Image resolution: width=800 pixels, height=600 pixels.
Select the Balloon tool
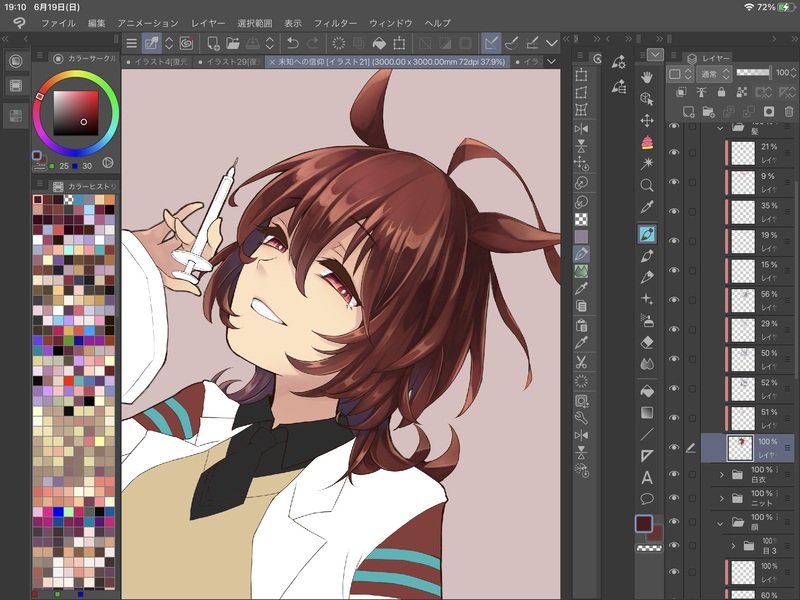(647, 498)
